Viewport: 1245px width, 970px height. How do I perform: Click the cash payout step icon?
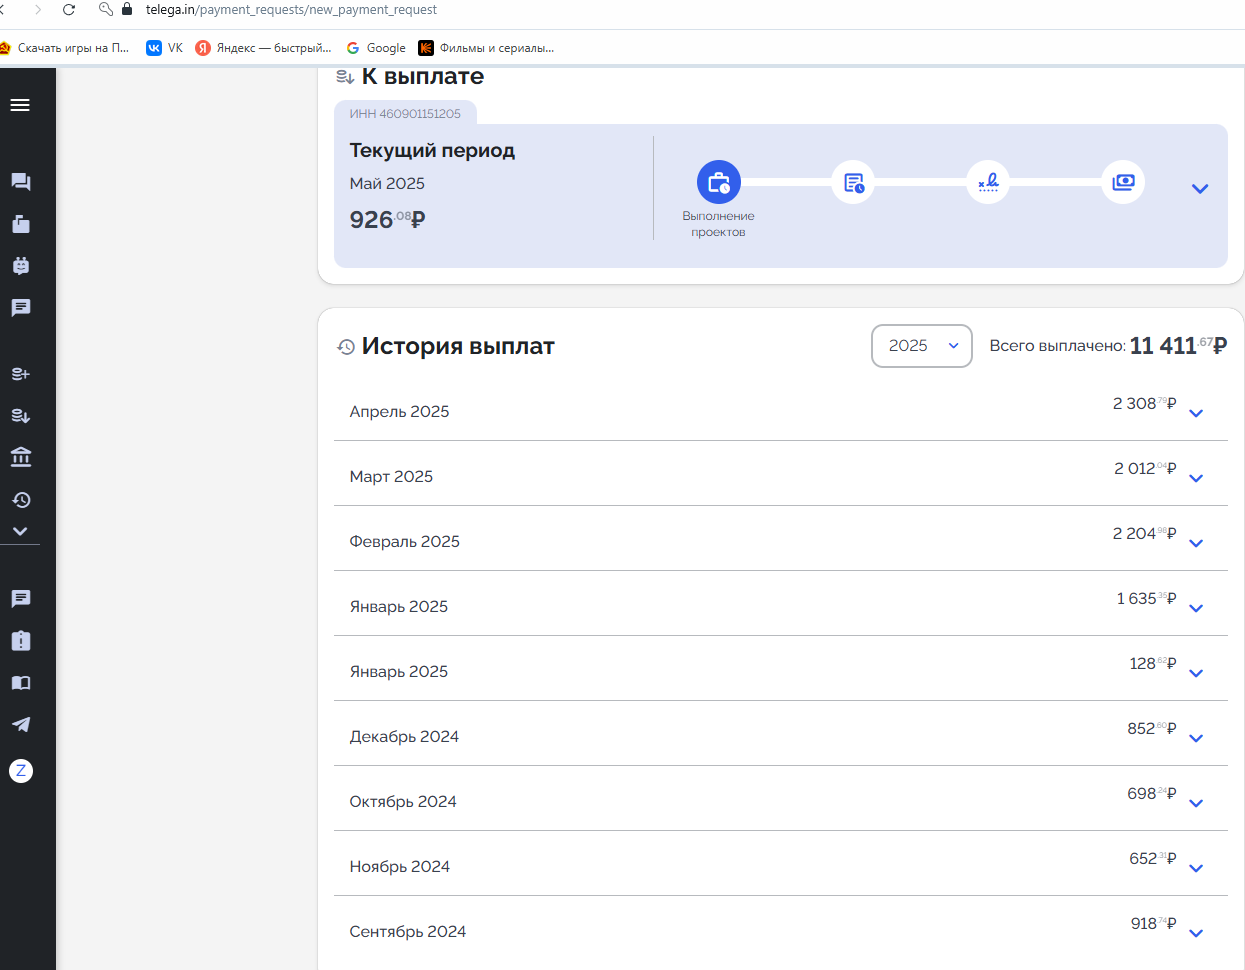(x=1123, y=183)
